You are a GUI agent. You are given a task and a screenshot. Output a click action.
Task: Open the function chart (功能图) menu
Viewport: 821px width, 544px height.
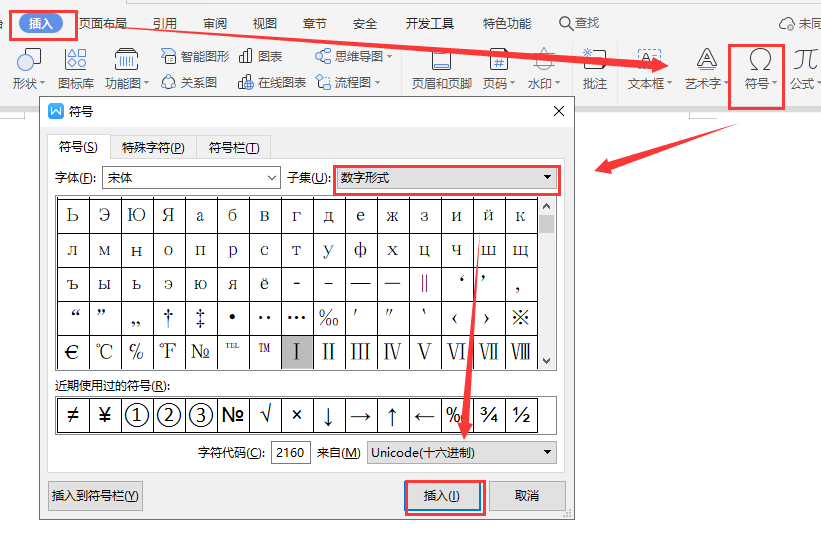pos(127,69)
